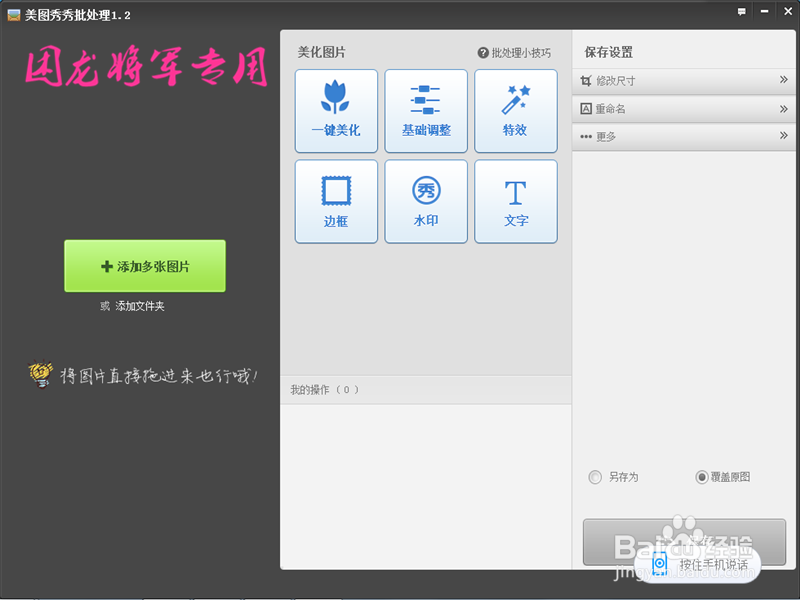
Task: Click the 美化图片 heading
Action: coord(321,52)
